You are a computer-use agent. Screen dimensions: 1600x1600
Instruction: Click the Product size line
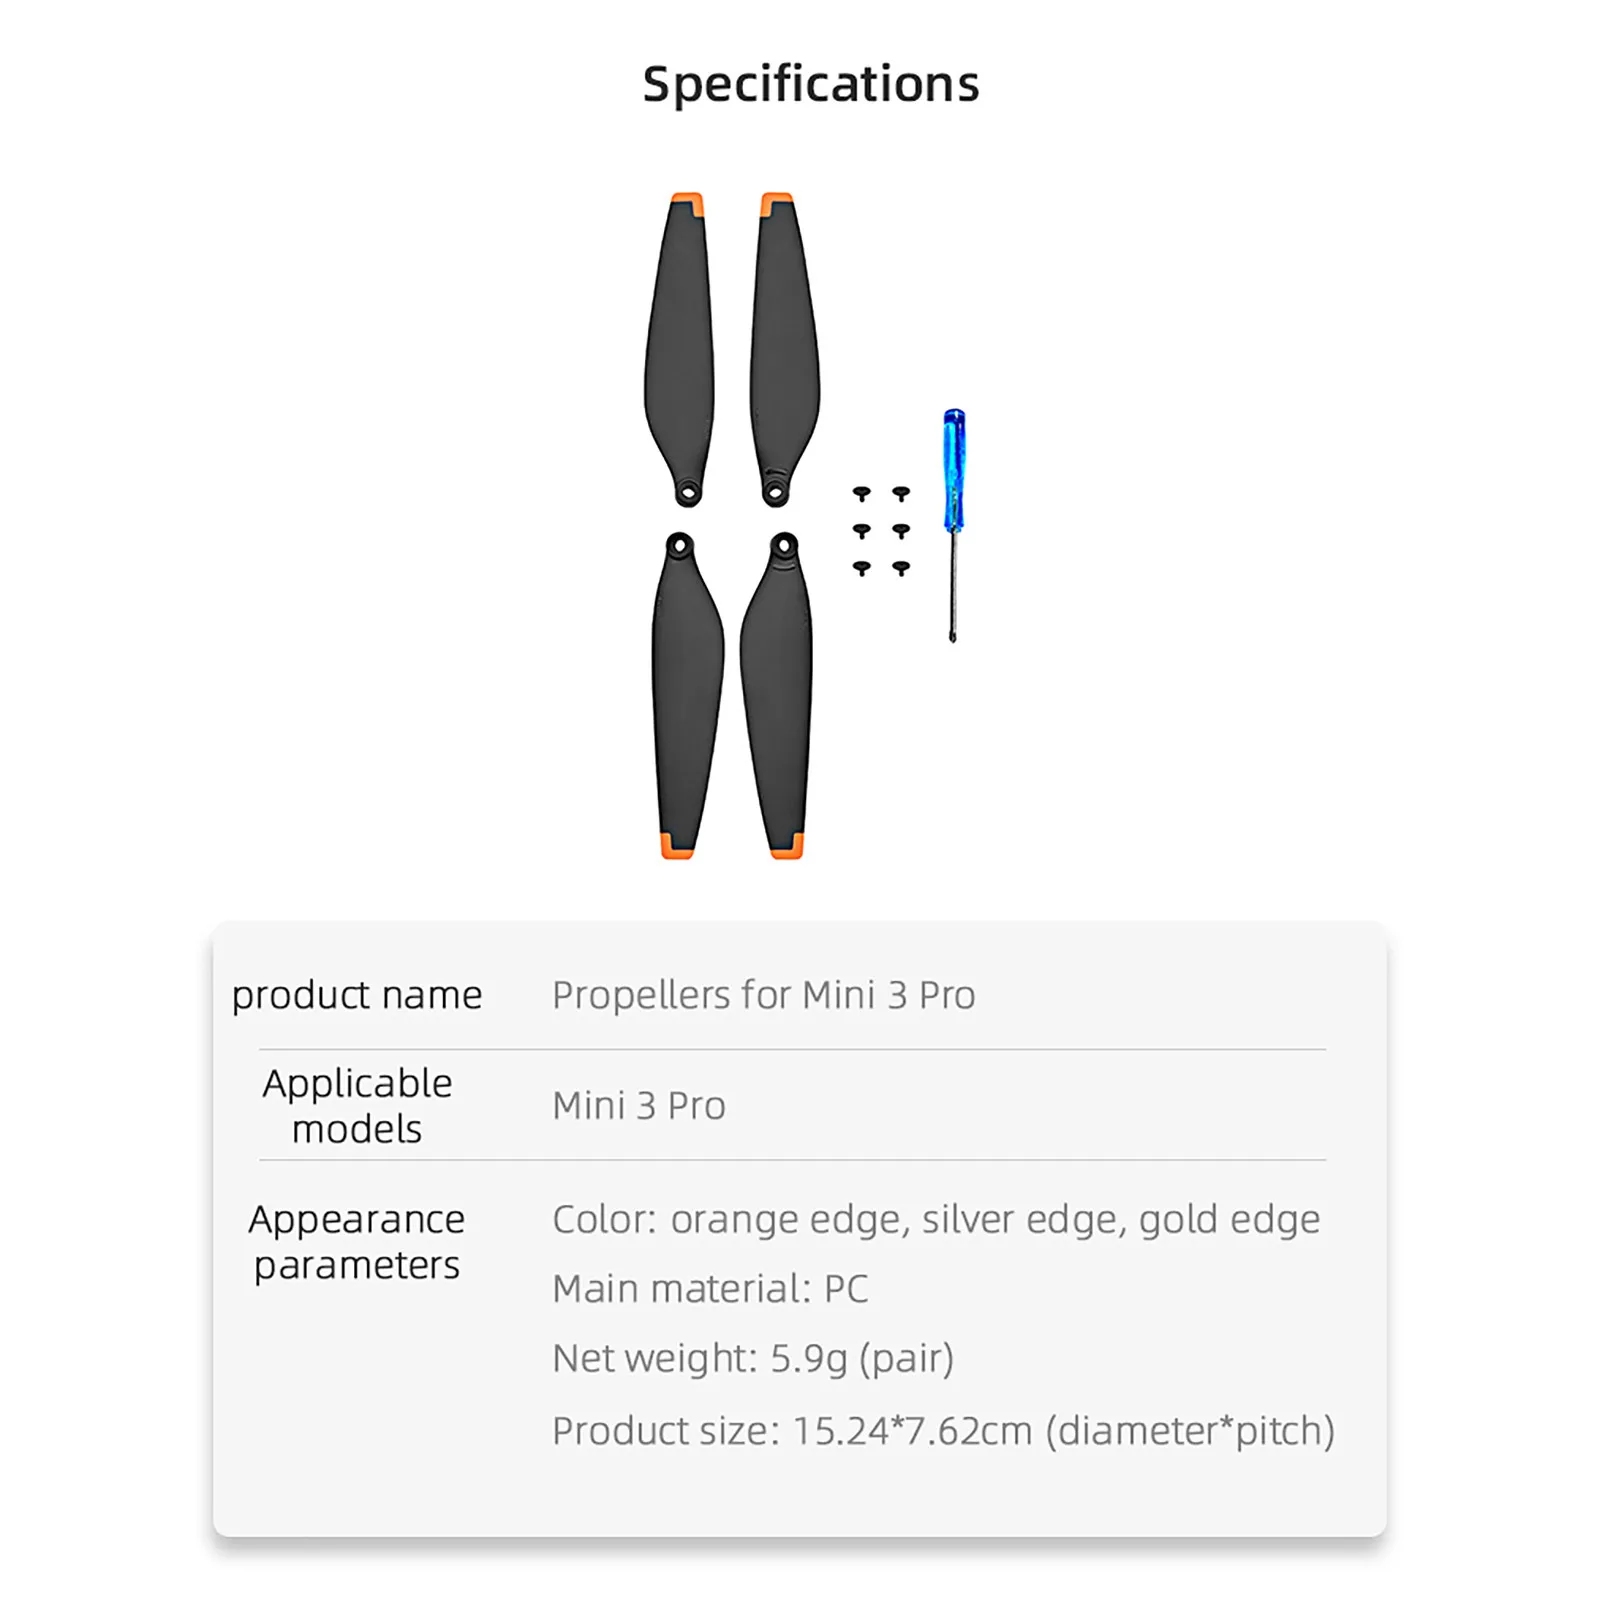point(943,1431)
